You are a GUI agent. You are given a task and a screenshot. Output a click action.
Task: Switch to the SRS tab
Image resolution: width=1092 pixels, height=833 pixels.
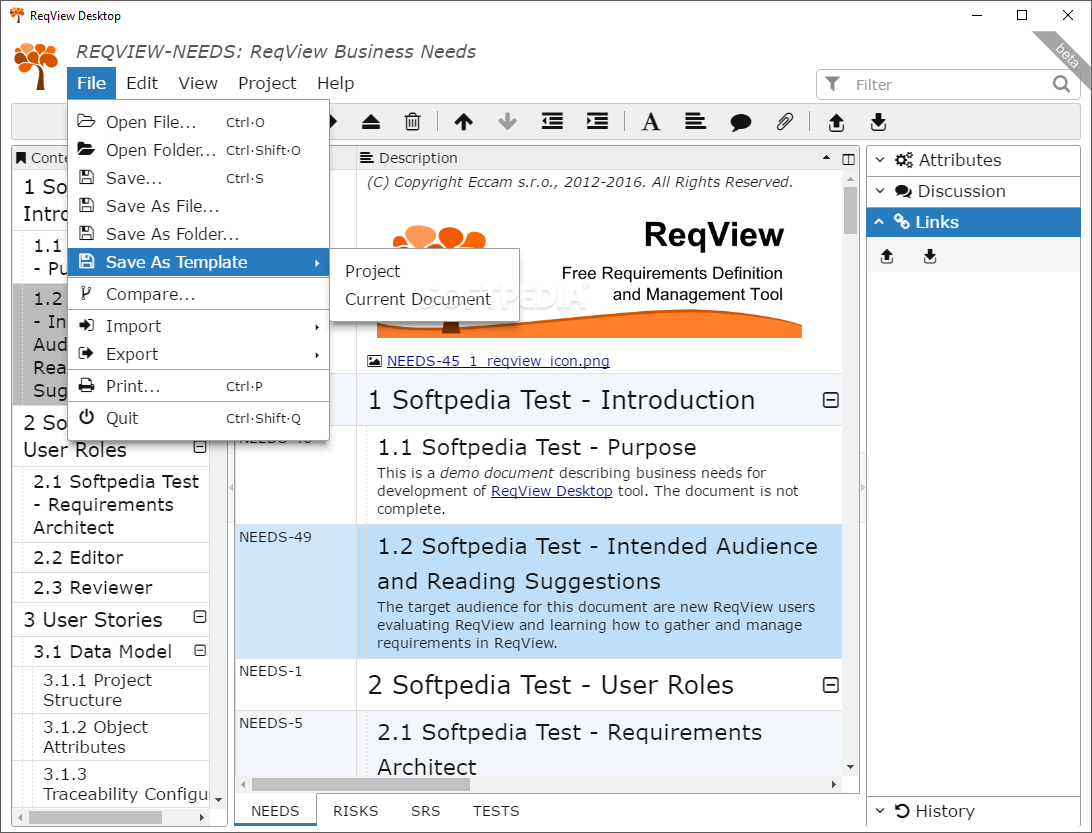coord(426,811)
